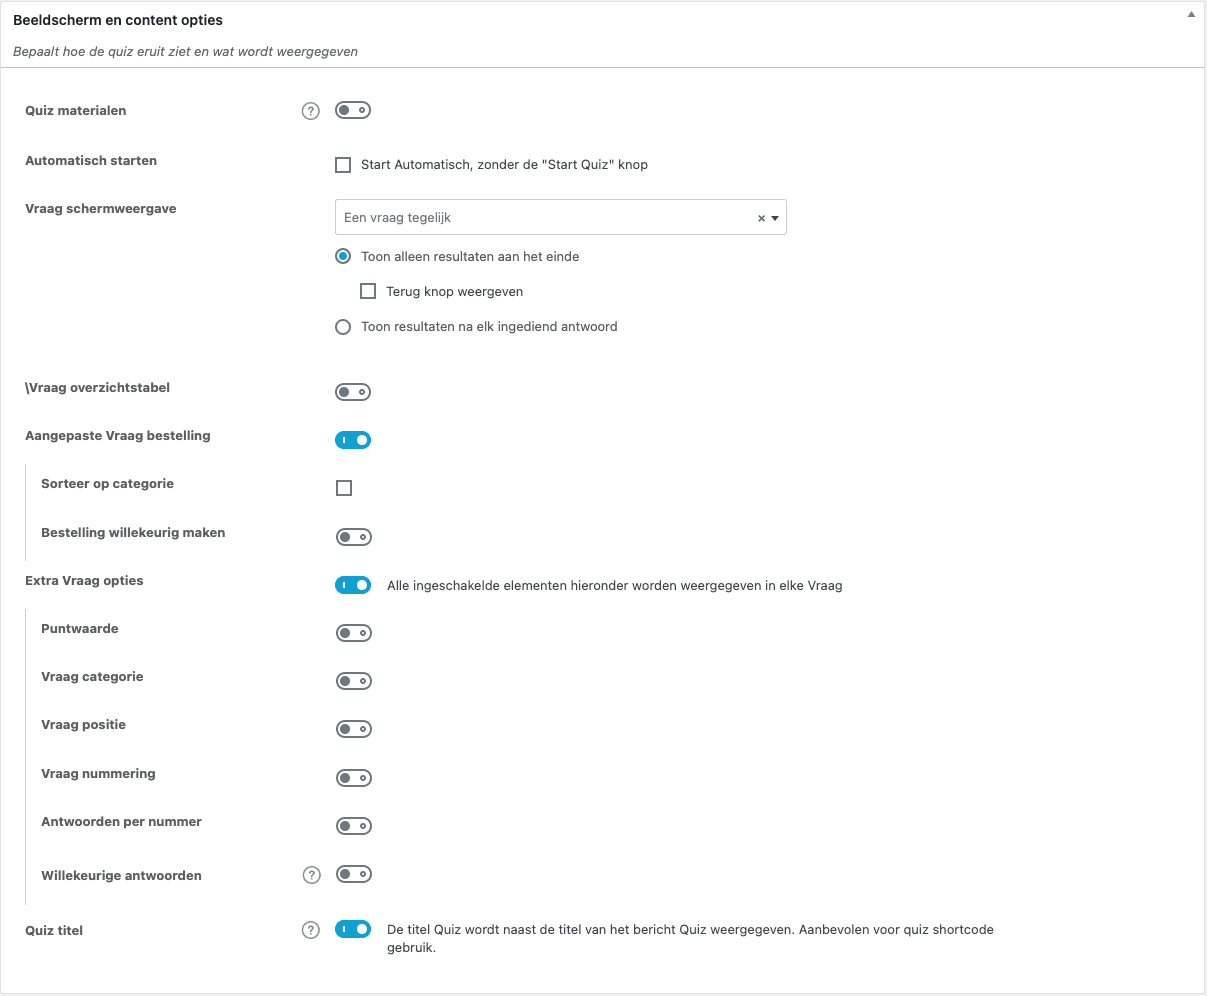Image resolution: width=1207 pixels, height=996 pixels.
Task: Enable Bestelling willekeurig maken switch
Action: pyautogui.click(x=353, y=537)
